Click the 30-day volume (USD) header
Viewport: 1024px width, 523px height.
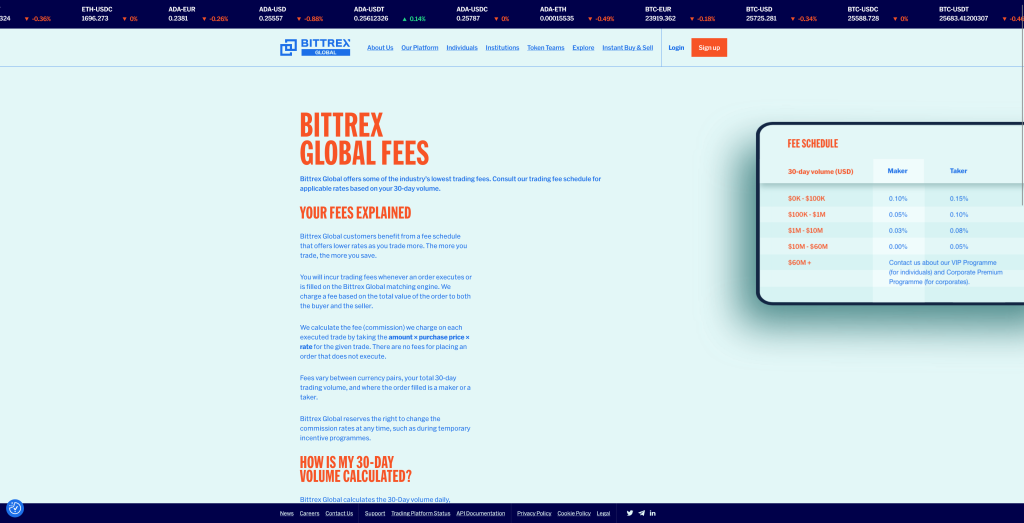pos(820,172)
